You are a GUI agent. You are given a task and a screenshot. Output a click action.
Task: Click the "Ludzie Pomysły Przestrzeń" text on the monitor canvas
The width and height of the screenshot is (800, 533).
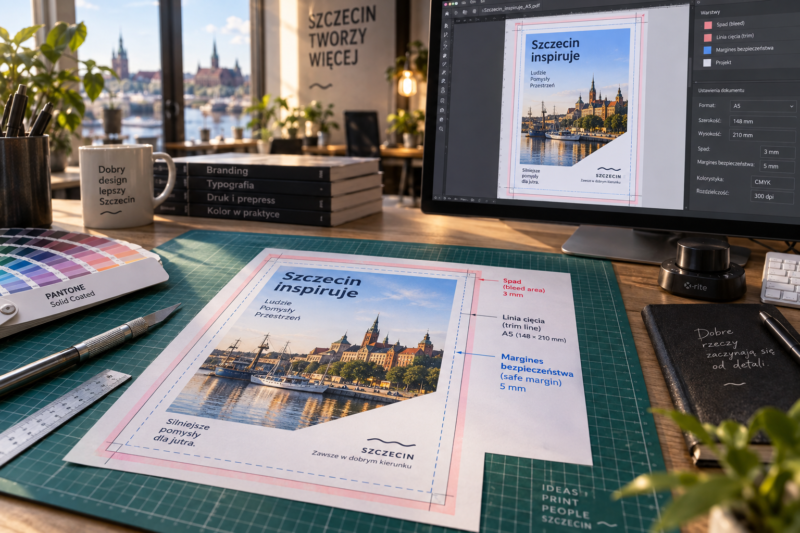point(542,79)
